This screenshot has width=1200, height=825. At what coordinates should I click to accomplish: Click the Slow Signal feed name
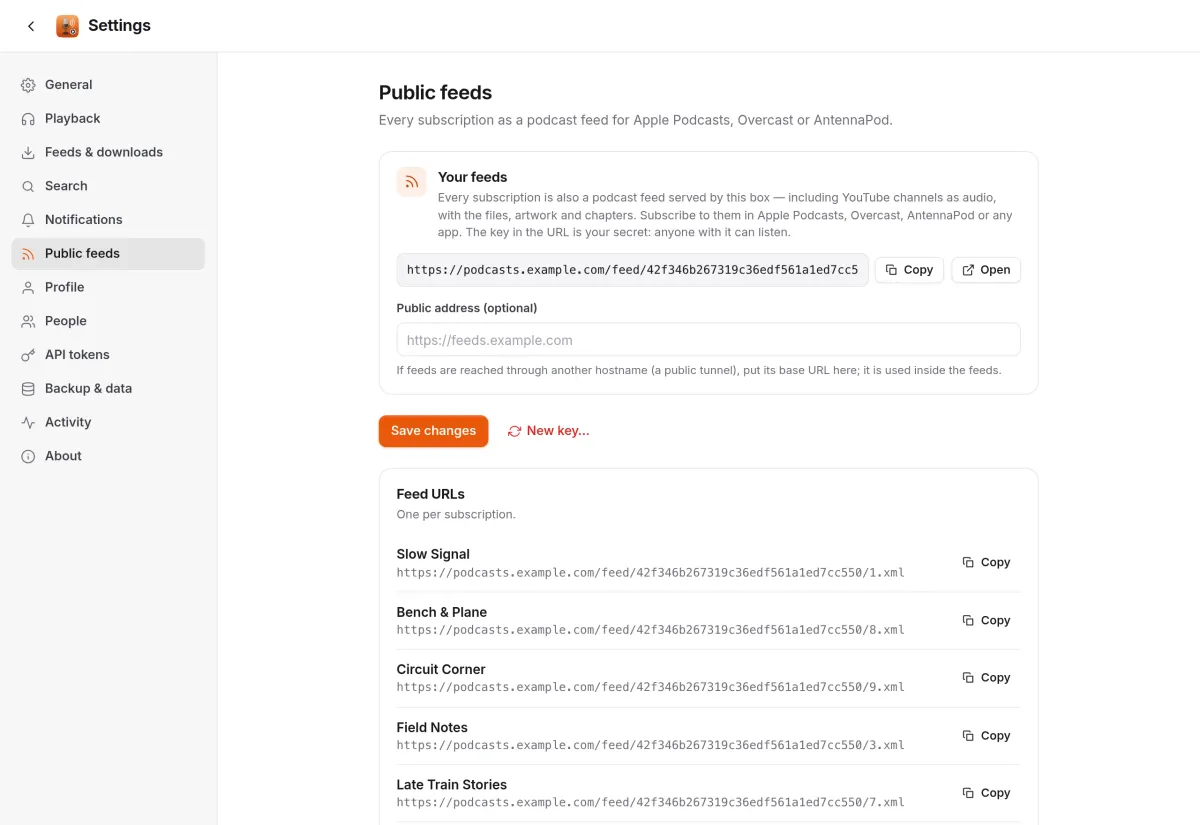[433, 554]
